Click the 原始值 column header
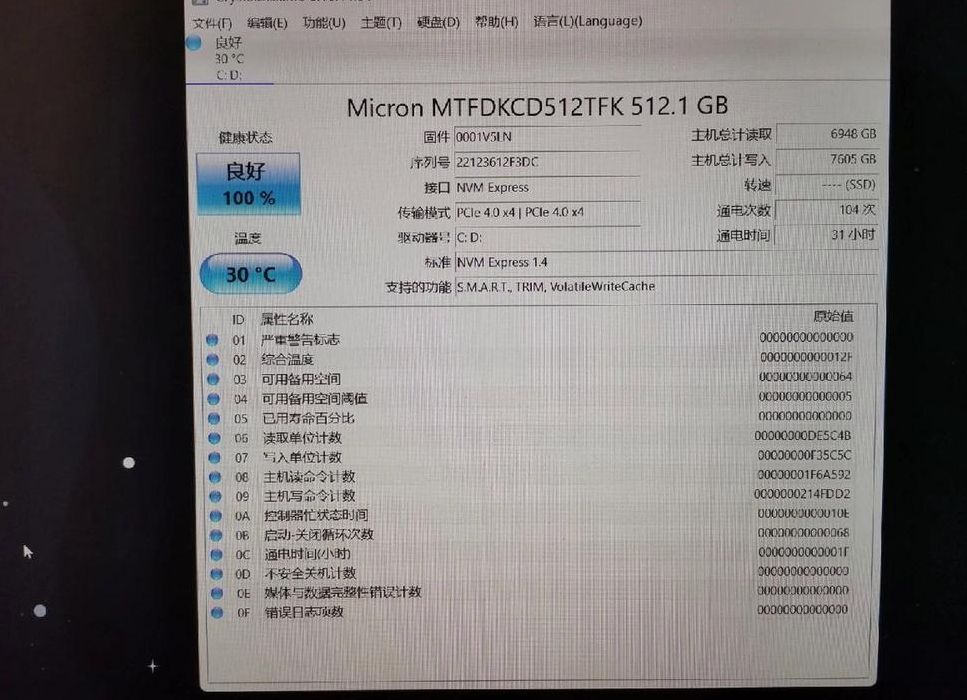967x700 pixels. tap(834, 316)
